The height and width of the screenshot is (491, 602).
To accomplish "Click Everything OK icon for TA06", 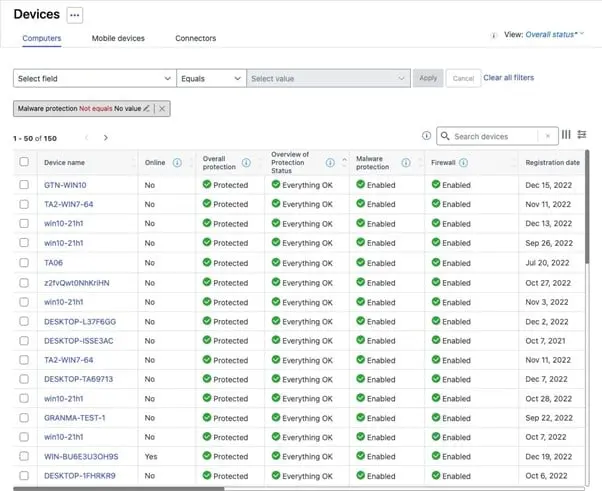I will pos(276,262).
